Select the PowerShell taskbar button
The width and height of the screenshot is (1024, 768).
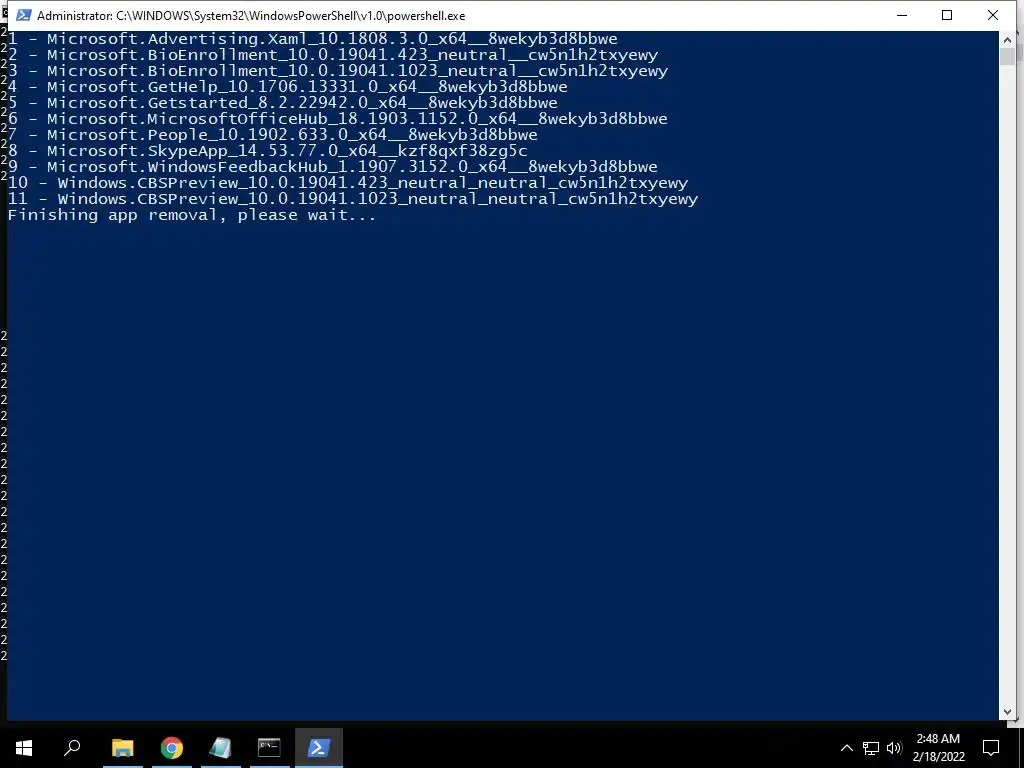coord(319,747)
